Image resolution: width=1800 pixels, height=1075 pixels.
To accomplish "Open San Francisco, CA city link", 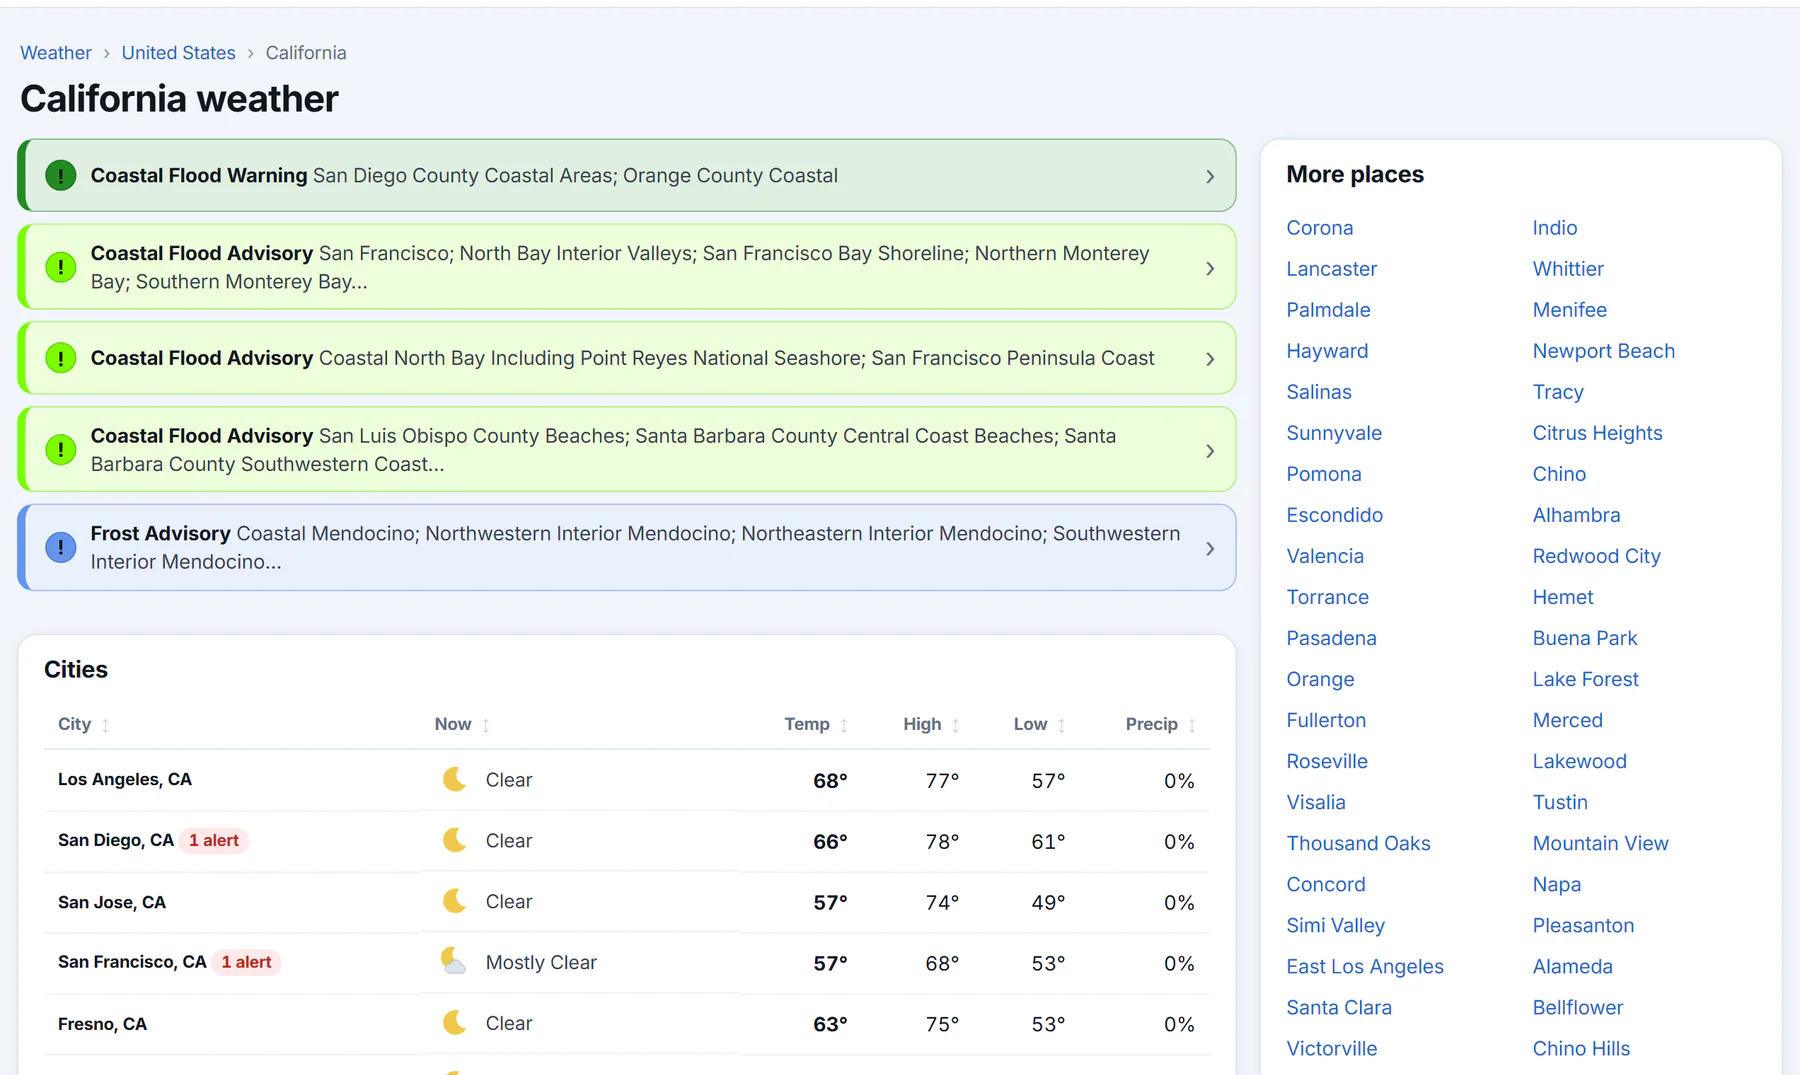I will coord(132,962).
